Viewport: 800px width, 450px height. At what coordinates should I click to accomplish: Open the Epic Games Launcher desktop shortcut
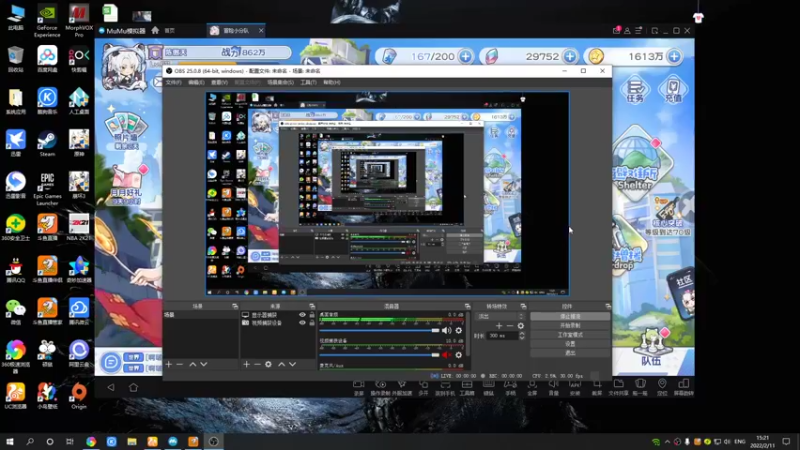click(x=47, y=189)
